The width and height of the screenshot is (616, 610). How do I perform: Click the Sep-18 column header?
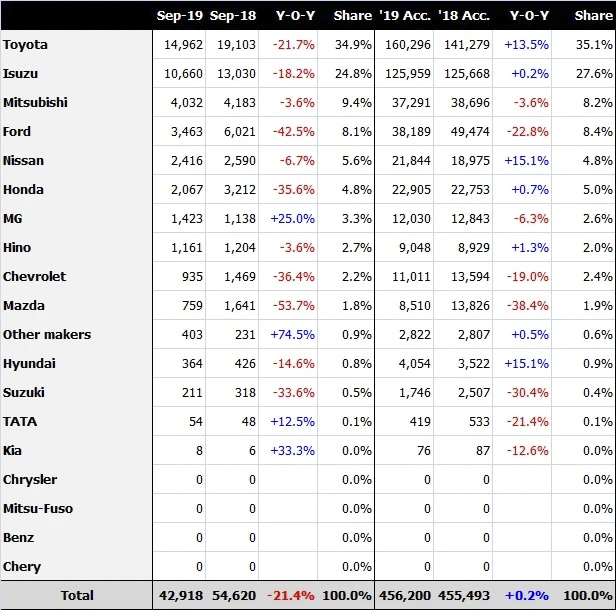pyautogui.click(x=233, y=16)
